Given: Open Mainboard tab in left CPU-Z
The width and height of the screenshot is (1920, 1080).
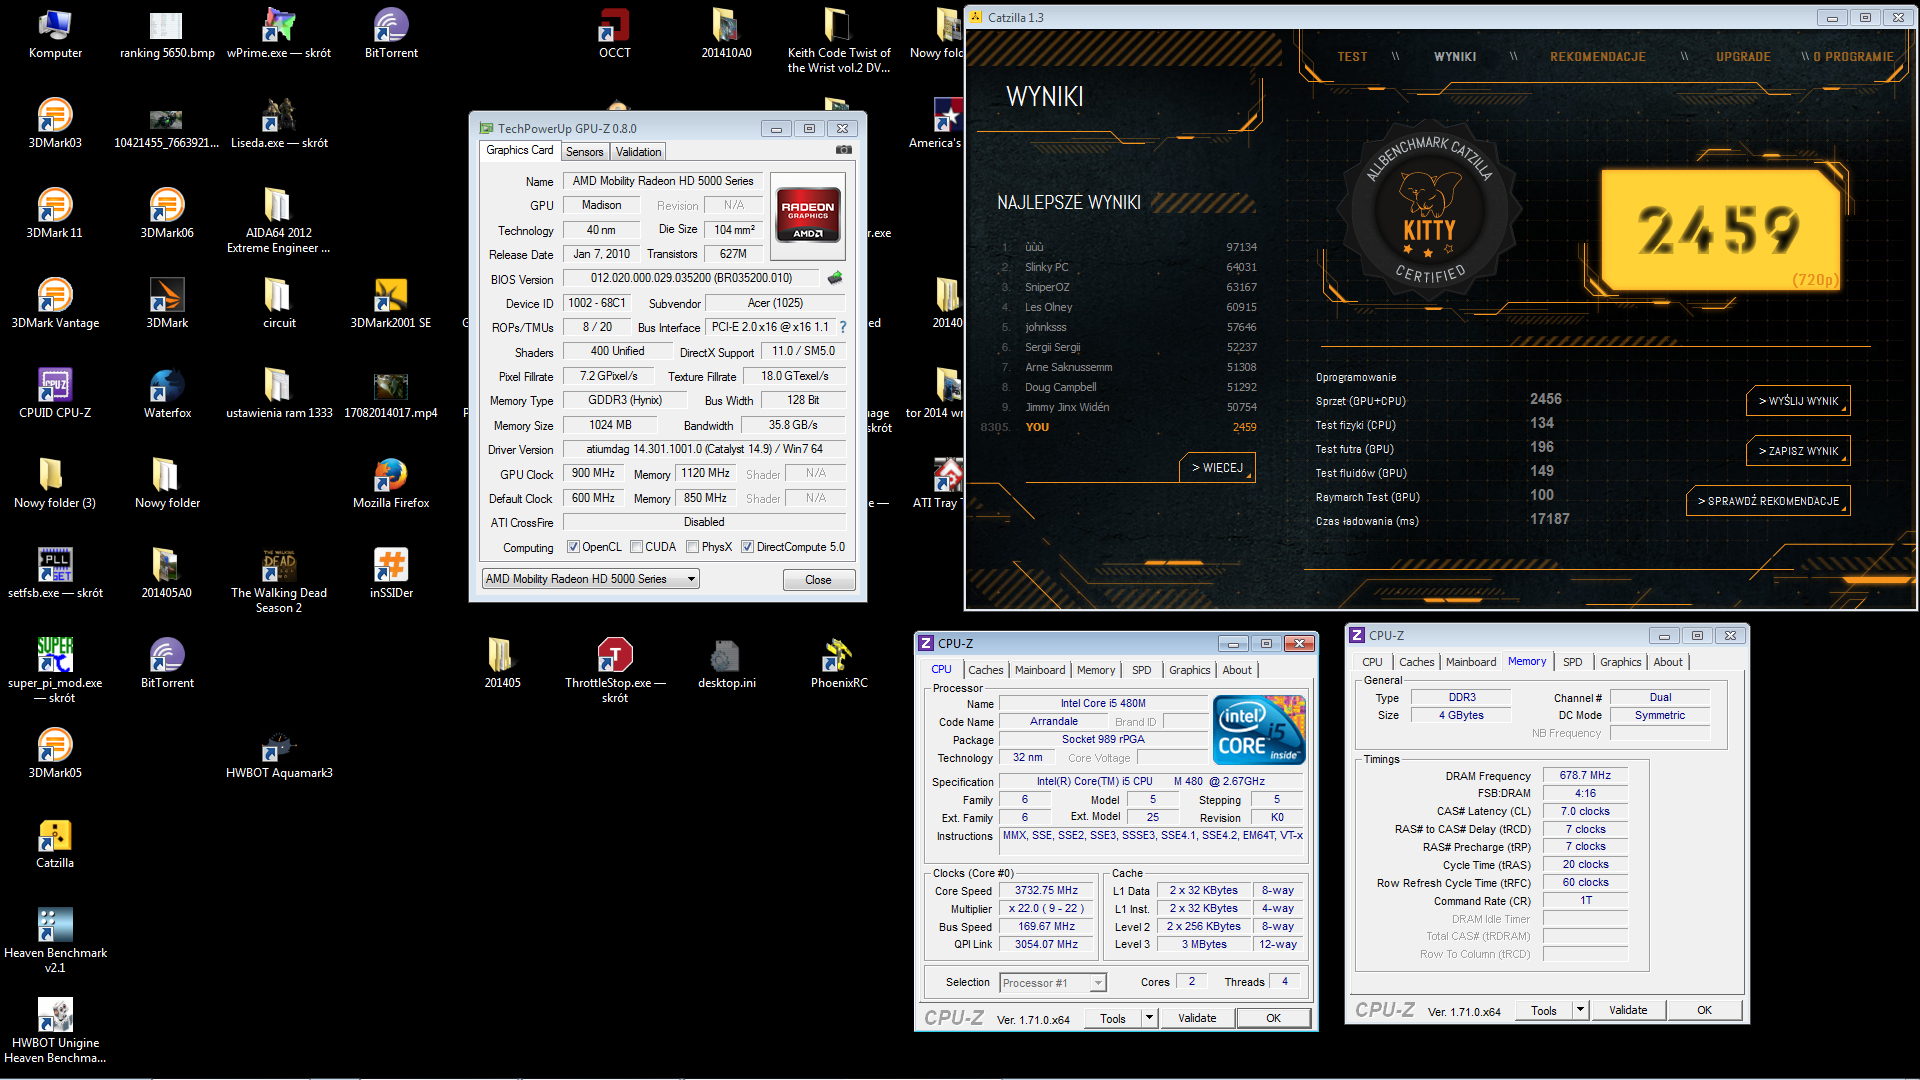Looking at the screenshot, I should point(1040,670).
